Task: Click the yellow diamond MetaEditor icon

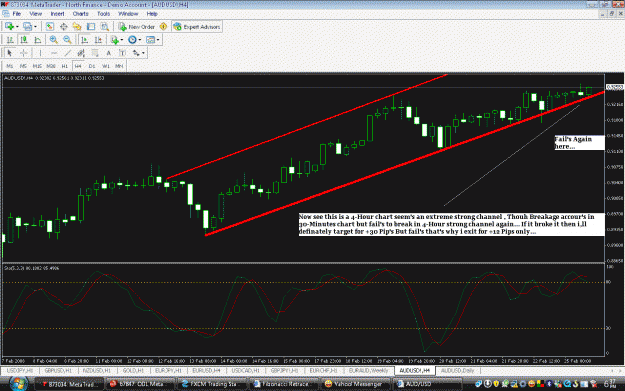Action: (163, 27)
